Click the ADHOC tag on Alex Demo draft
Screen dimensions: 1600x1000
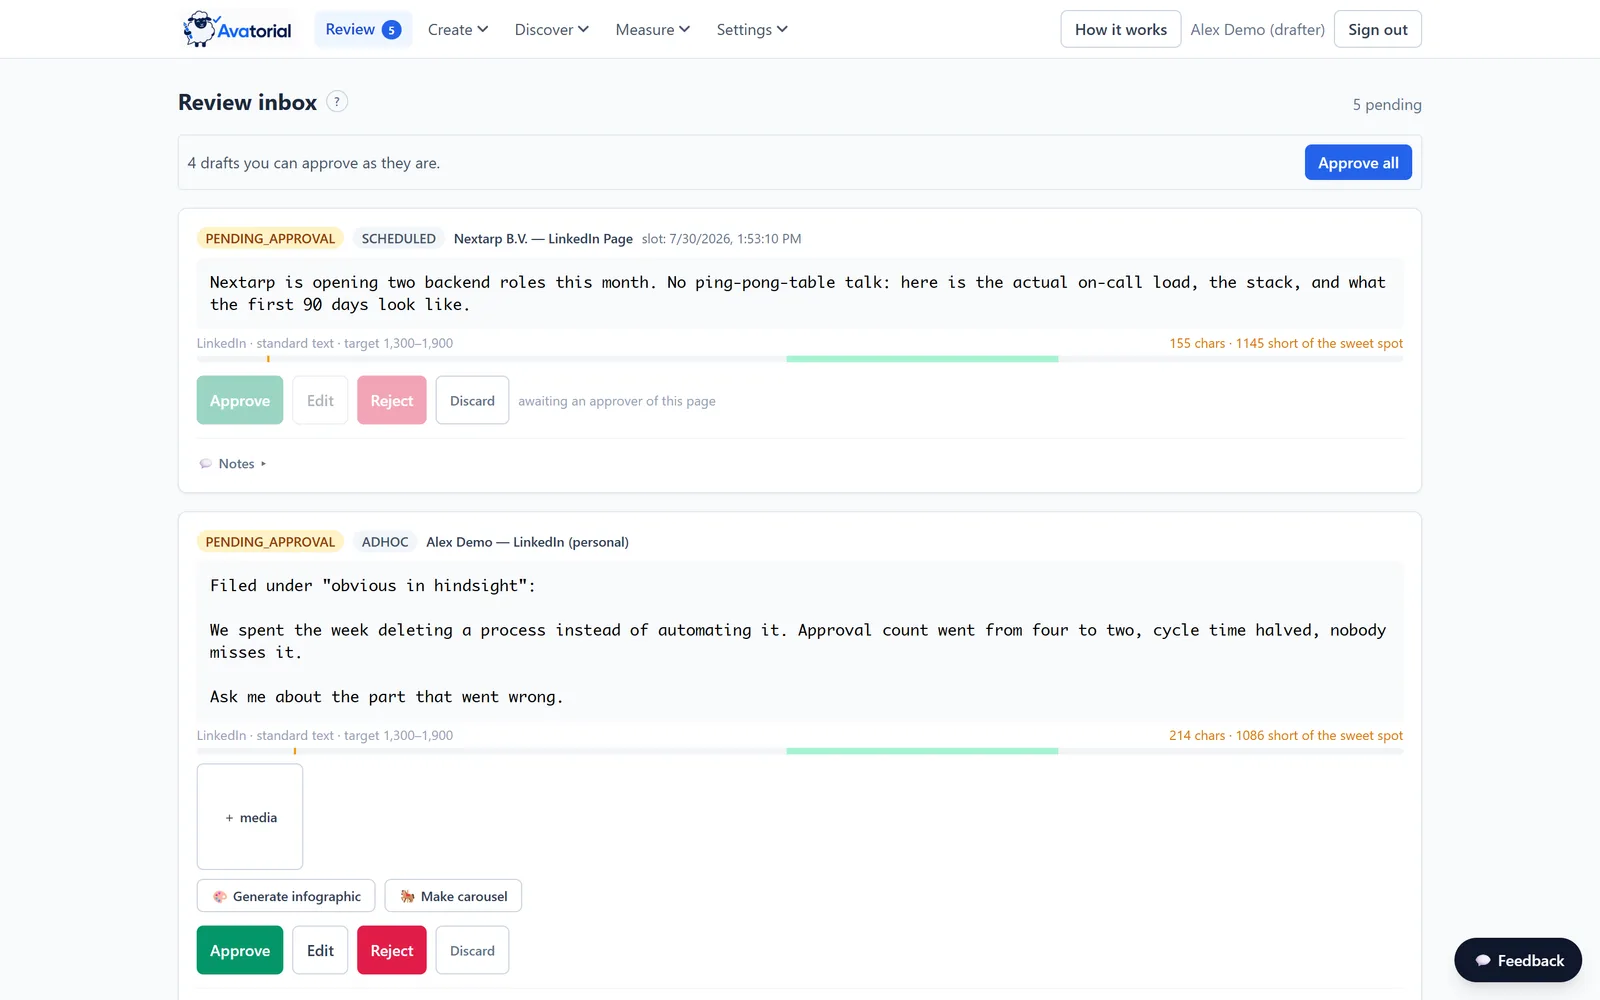[385, 542]
